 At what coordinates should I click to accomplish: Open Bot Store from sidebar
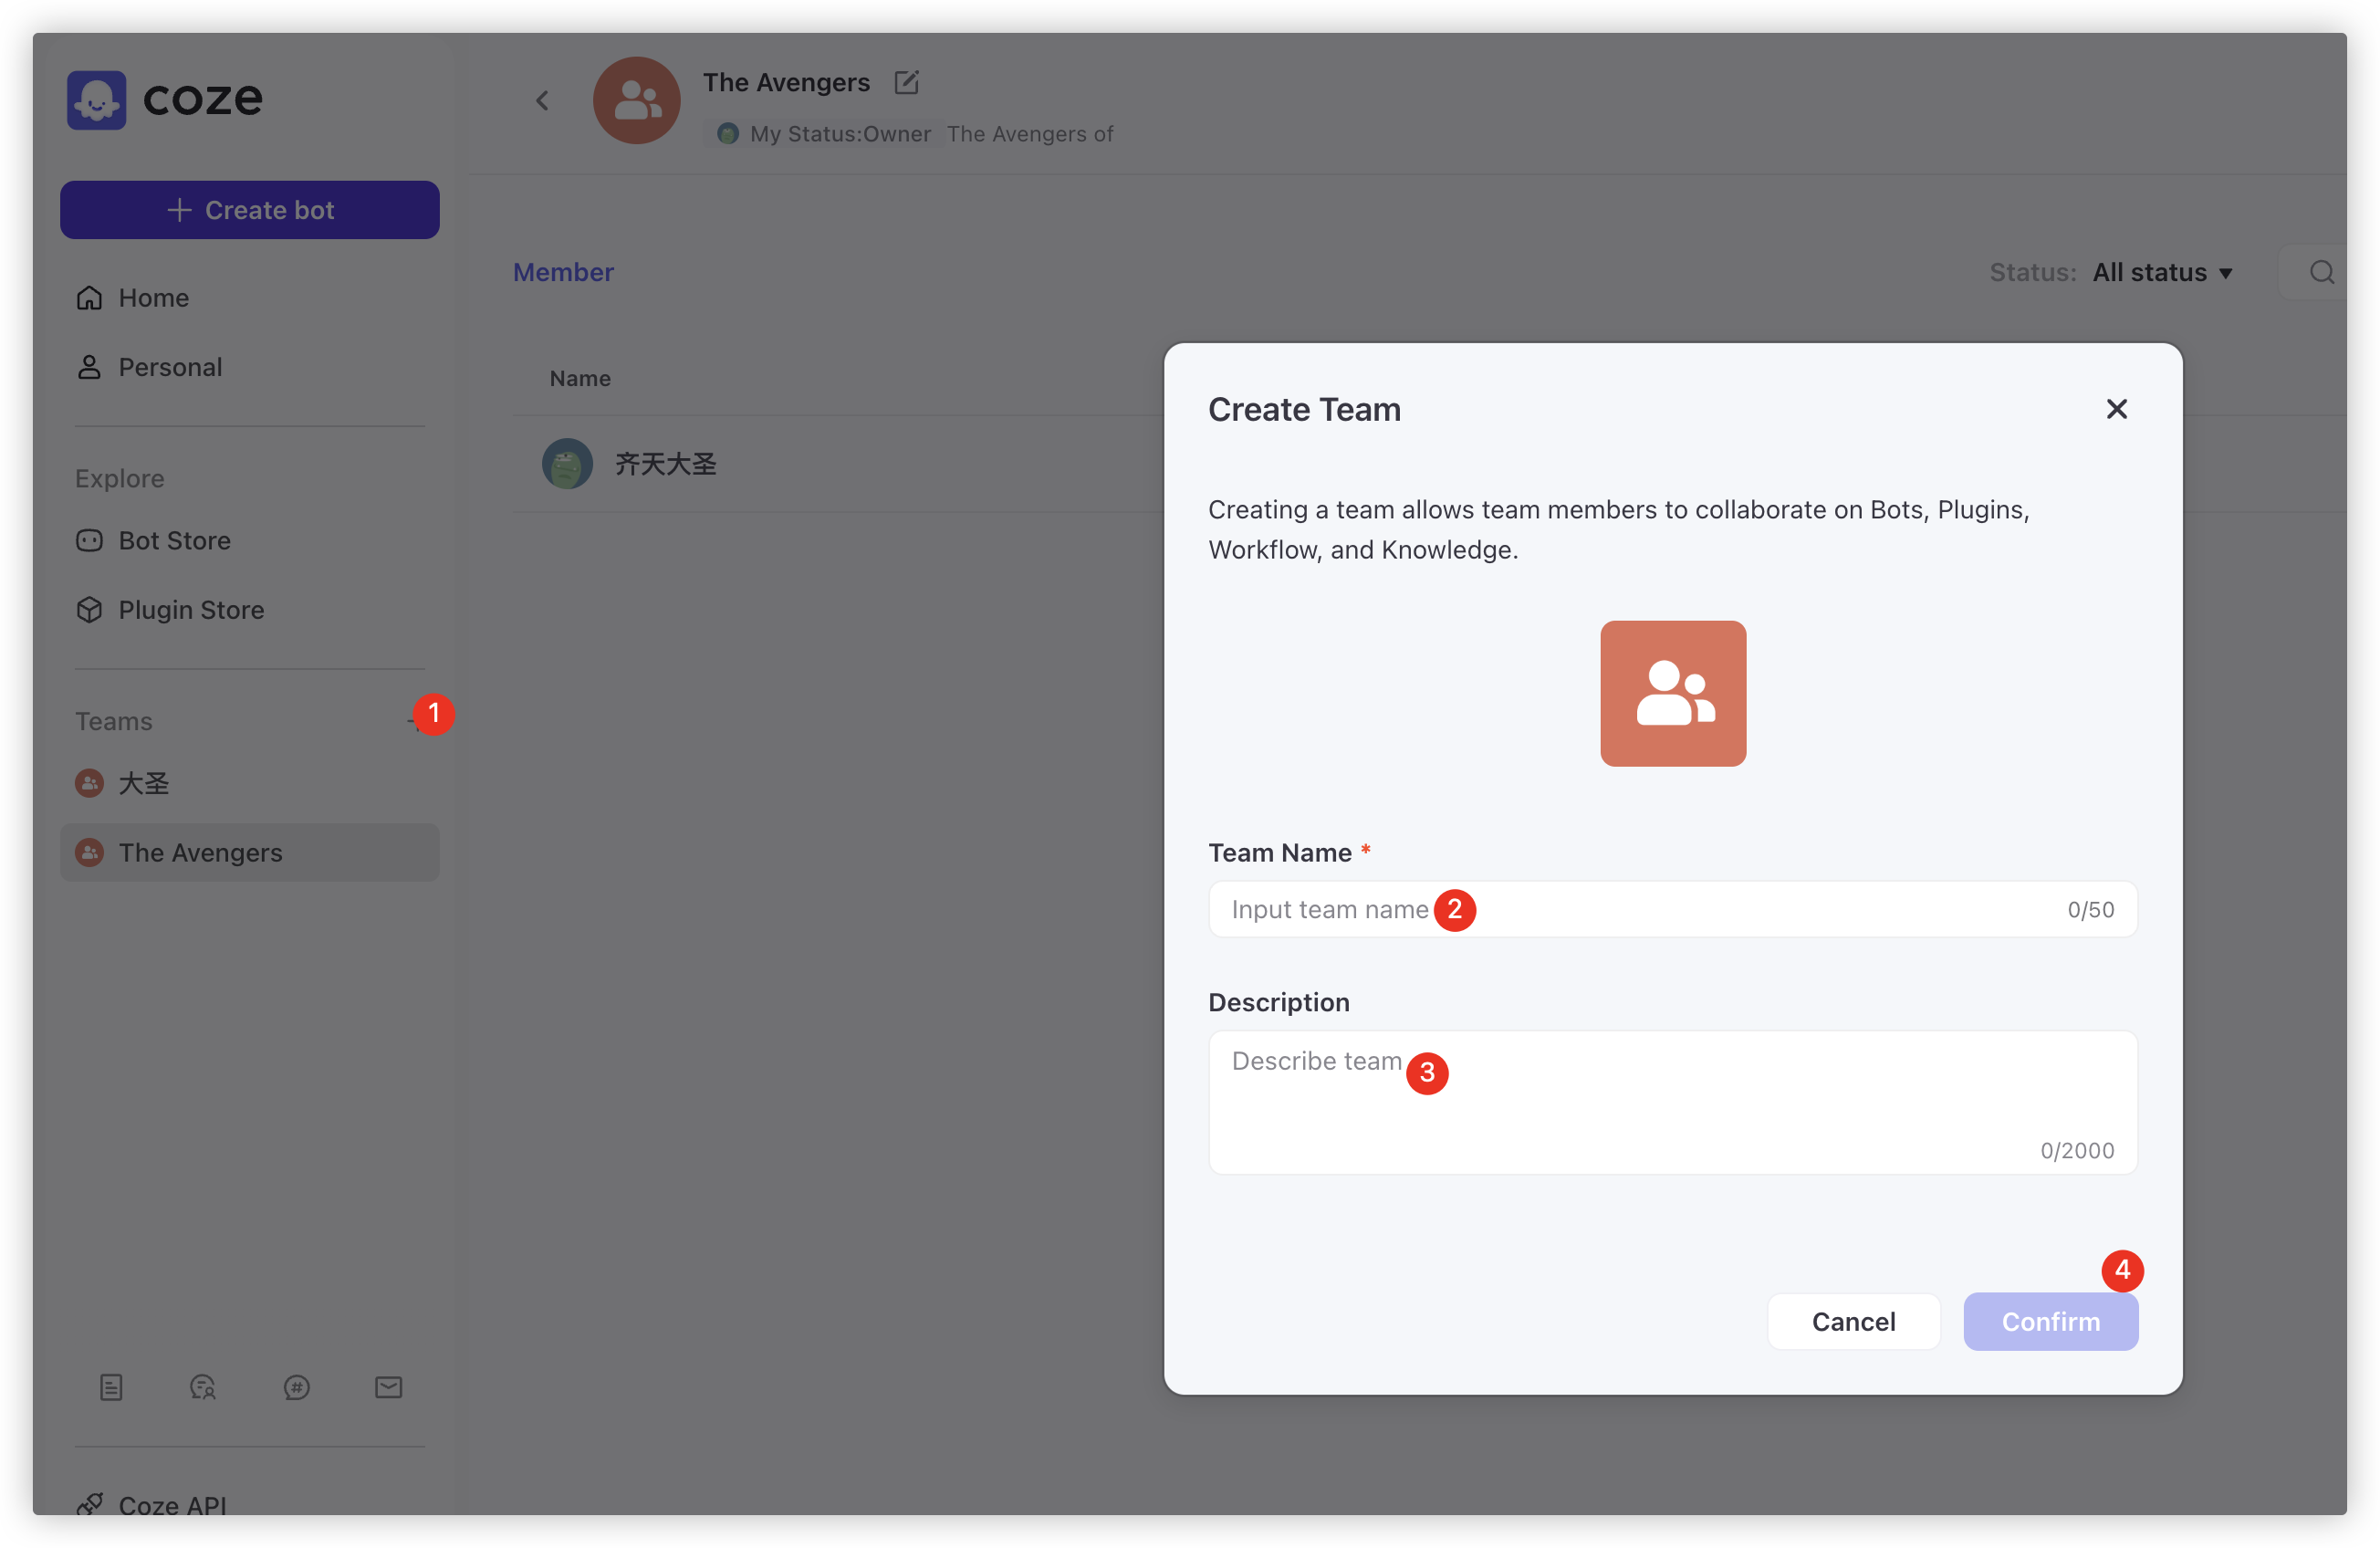point(174,540)
